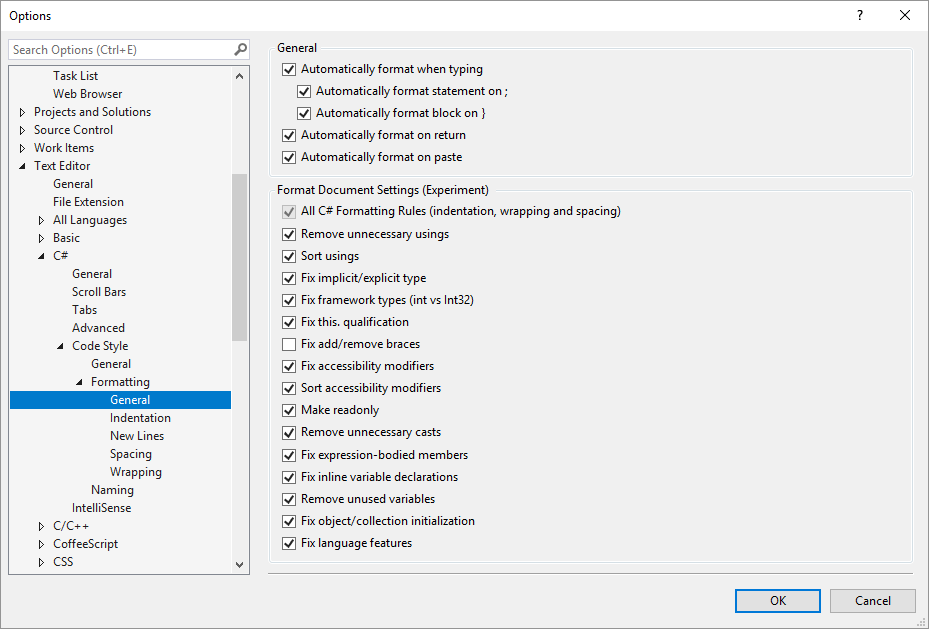
Task: Uncheck Remove unused variables
Action: tap(289, 498)
